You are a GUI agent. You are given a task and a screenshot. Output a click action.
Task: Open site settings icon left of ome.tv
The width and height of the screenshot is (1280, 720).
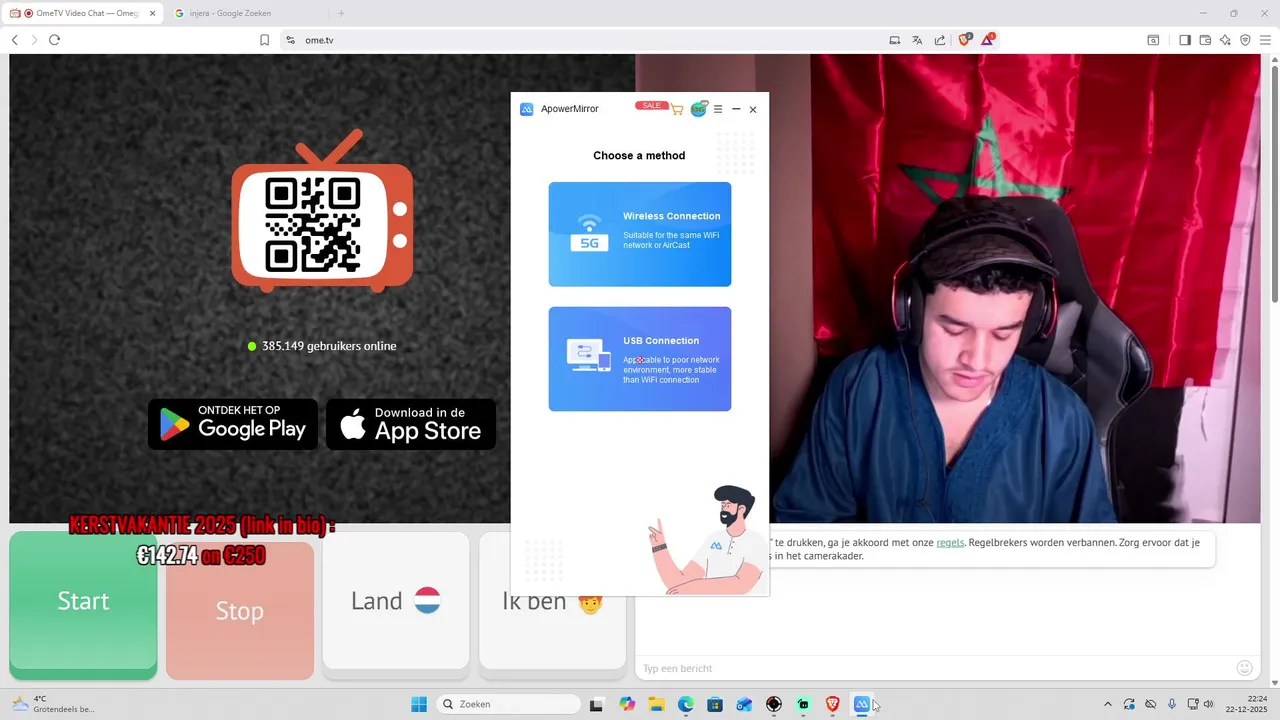[x=291, y=40]
